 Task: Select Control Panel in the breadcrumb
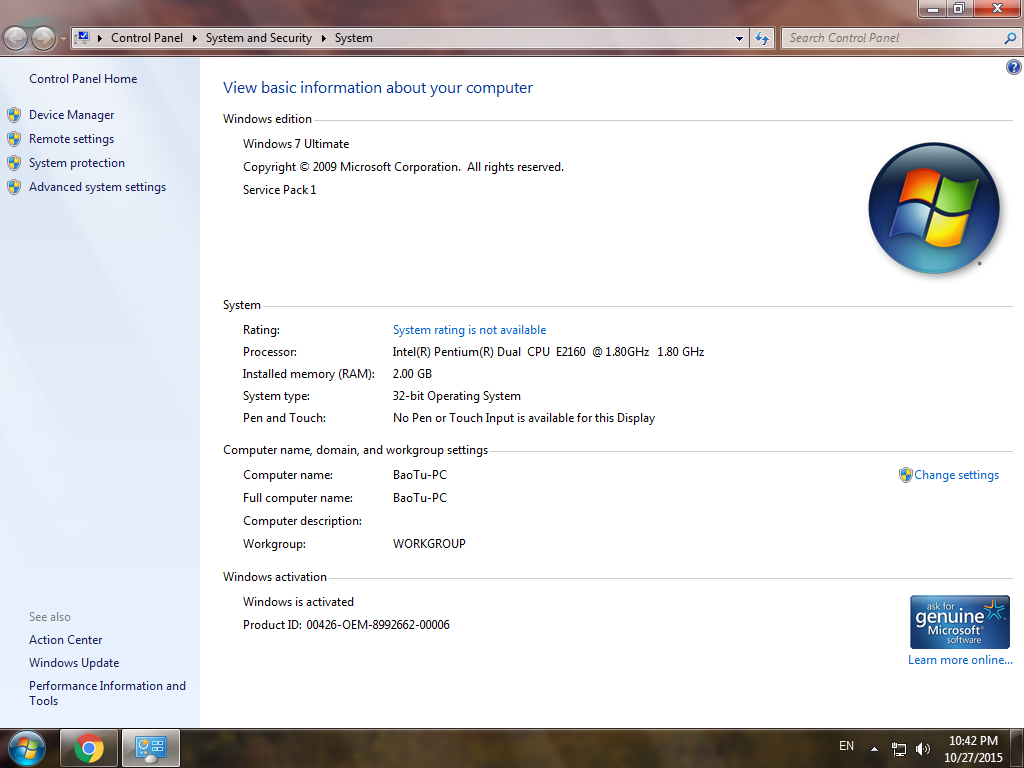tap(147, 38)
